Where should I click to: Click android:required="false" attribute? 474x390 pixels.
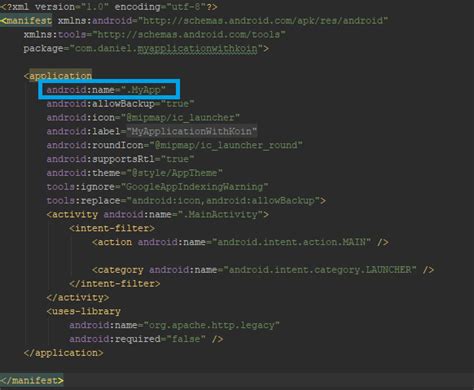tap(137, 339)
